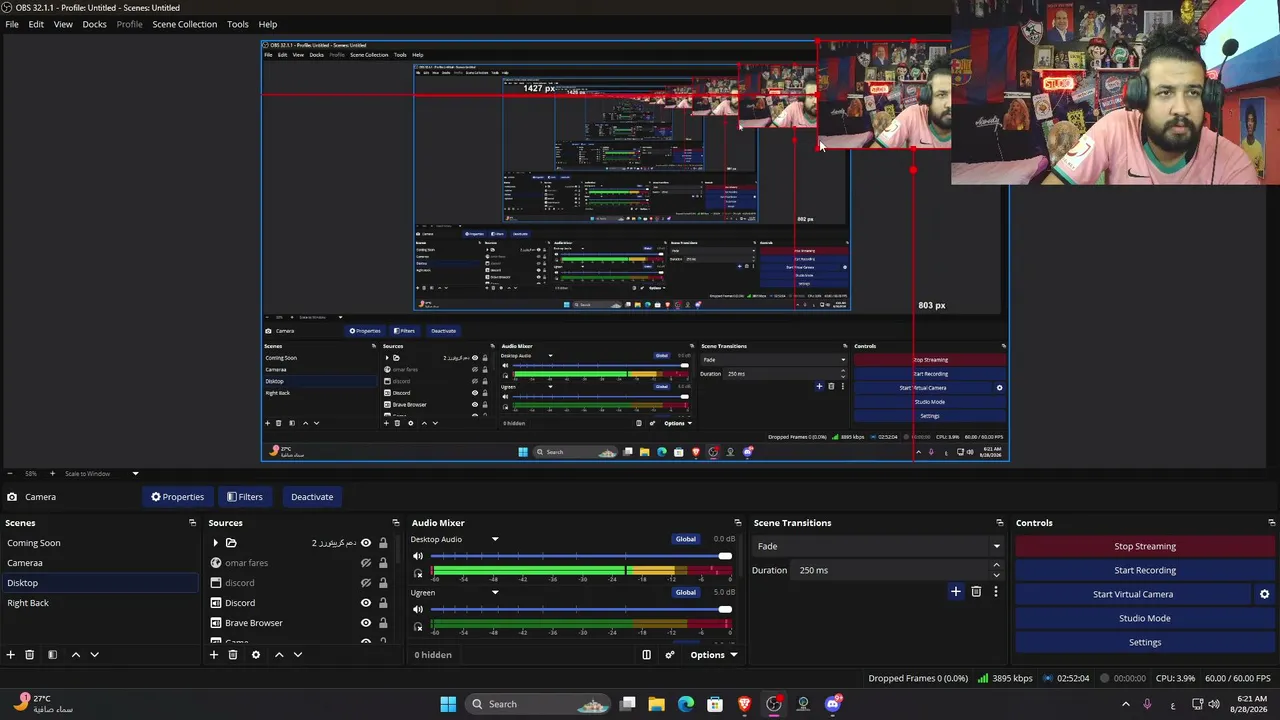Show hidden system tray icons chevron
The image size is (1280, 720).
coord(1125,704)
